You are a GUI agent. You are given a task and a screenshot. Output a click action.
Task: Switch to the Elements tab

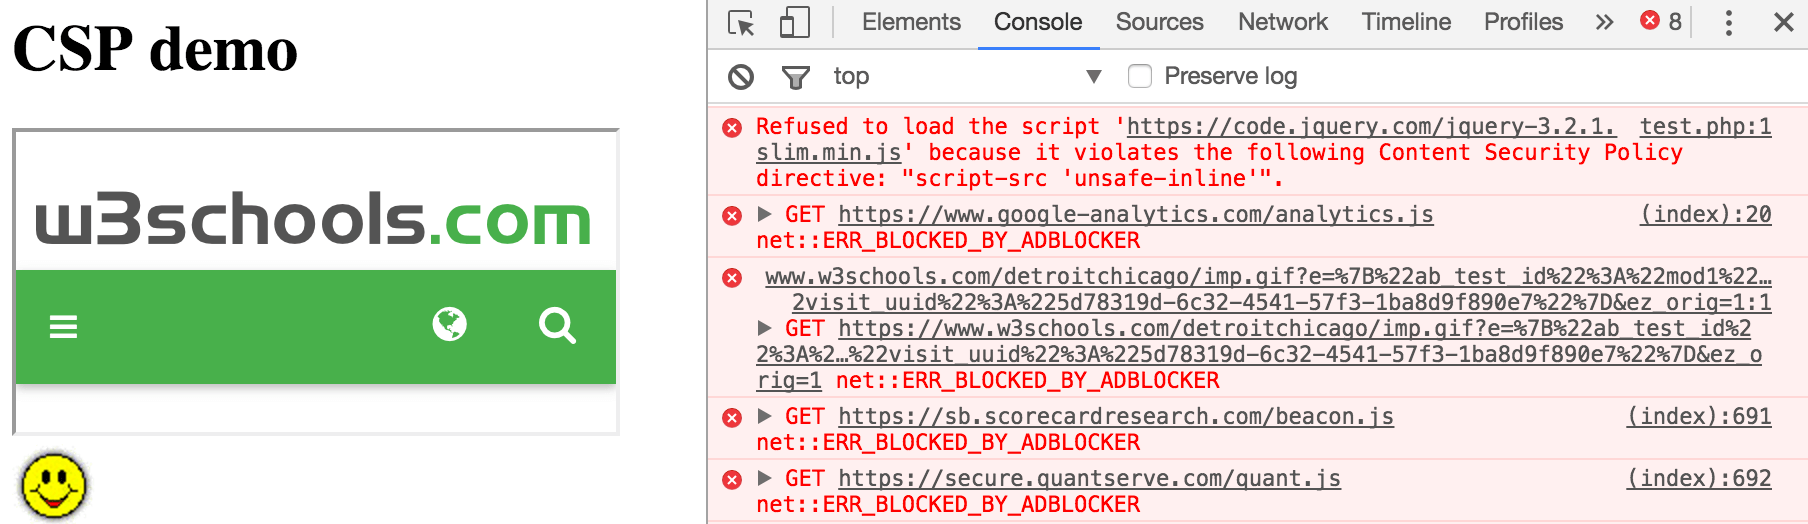point(911,22)
